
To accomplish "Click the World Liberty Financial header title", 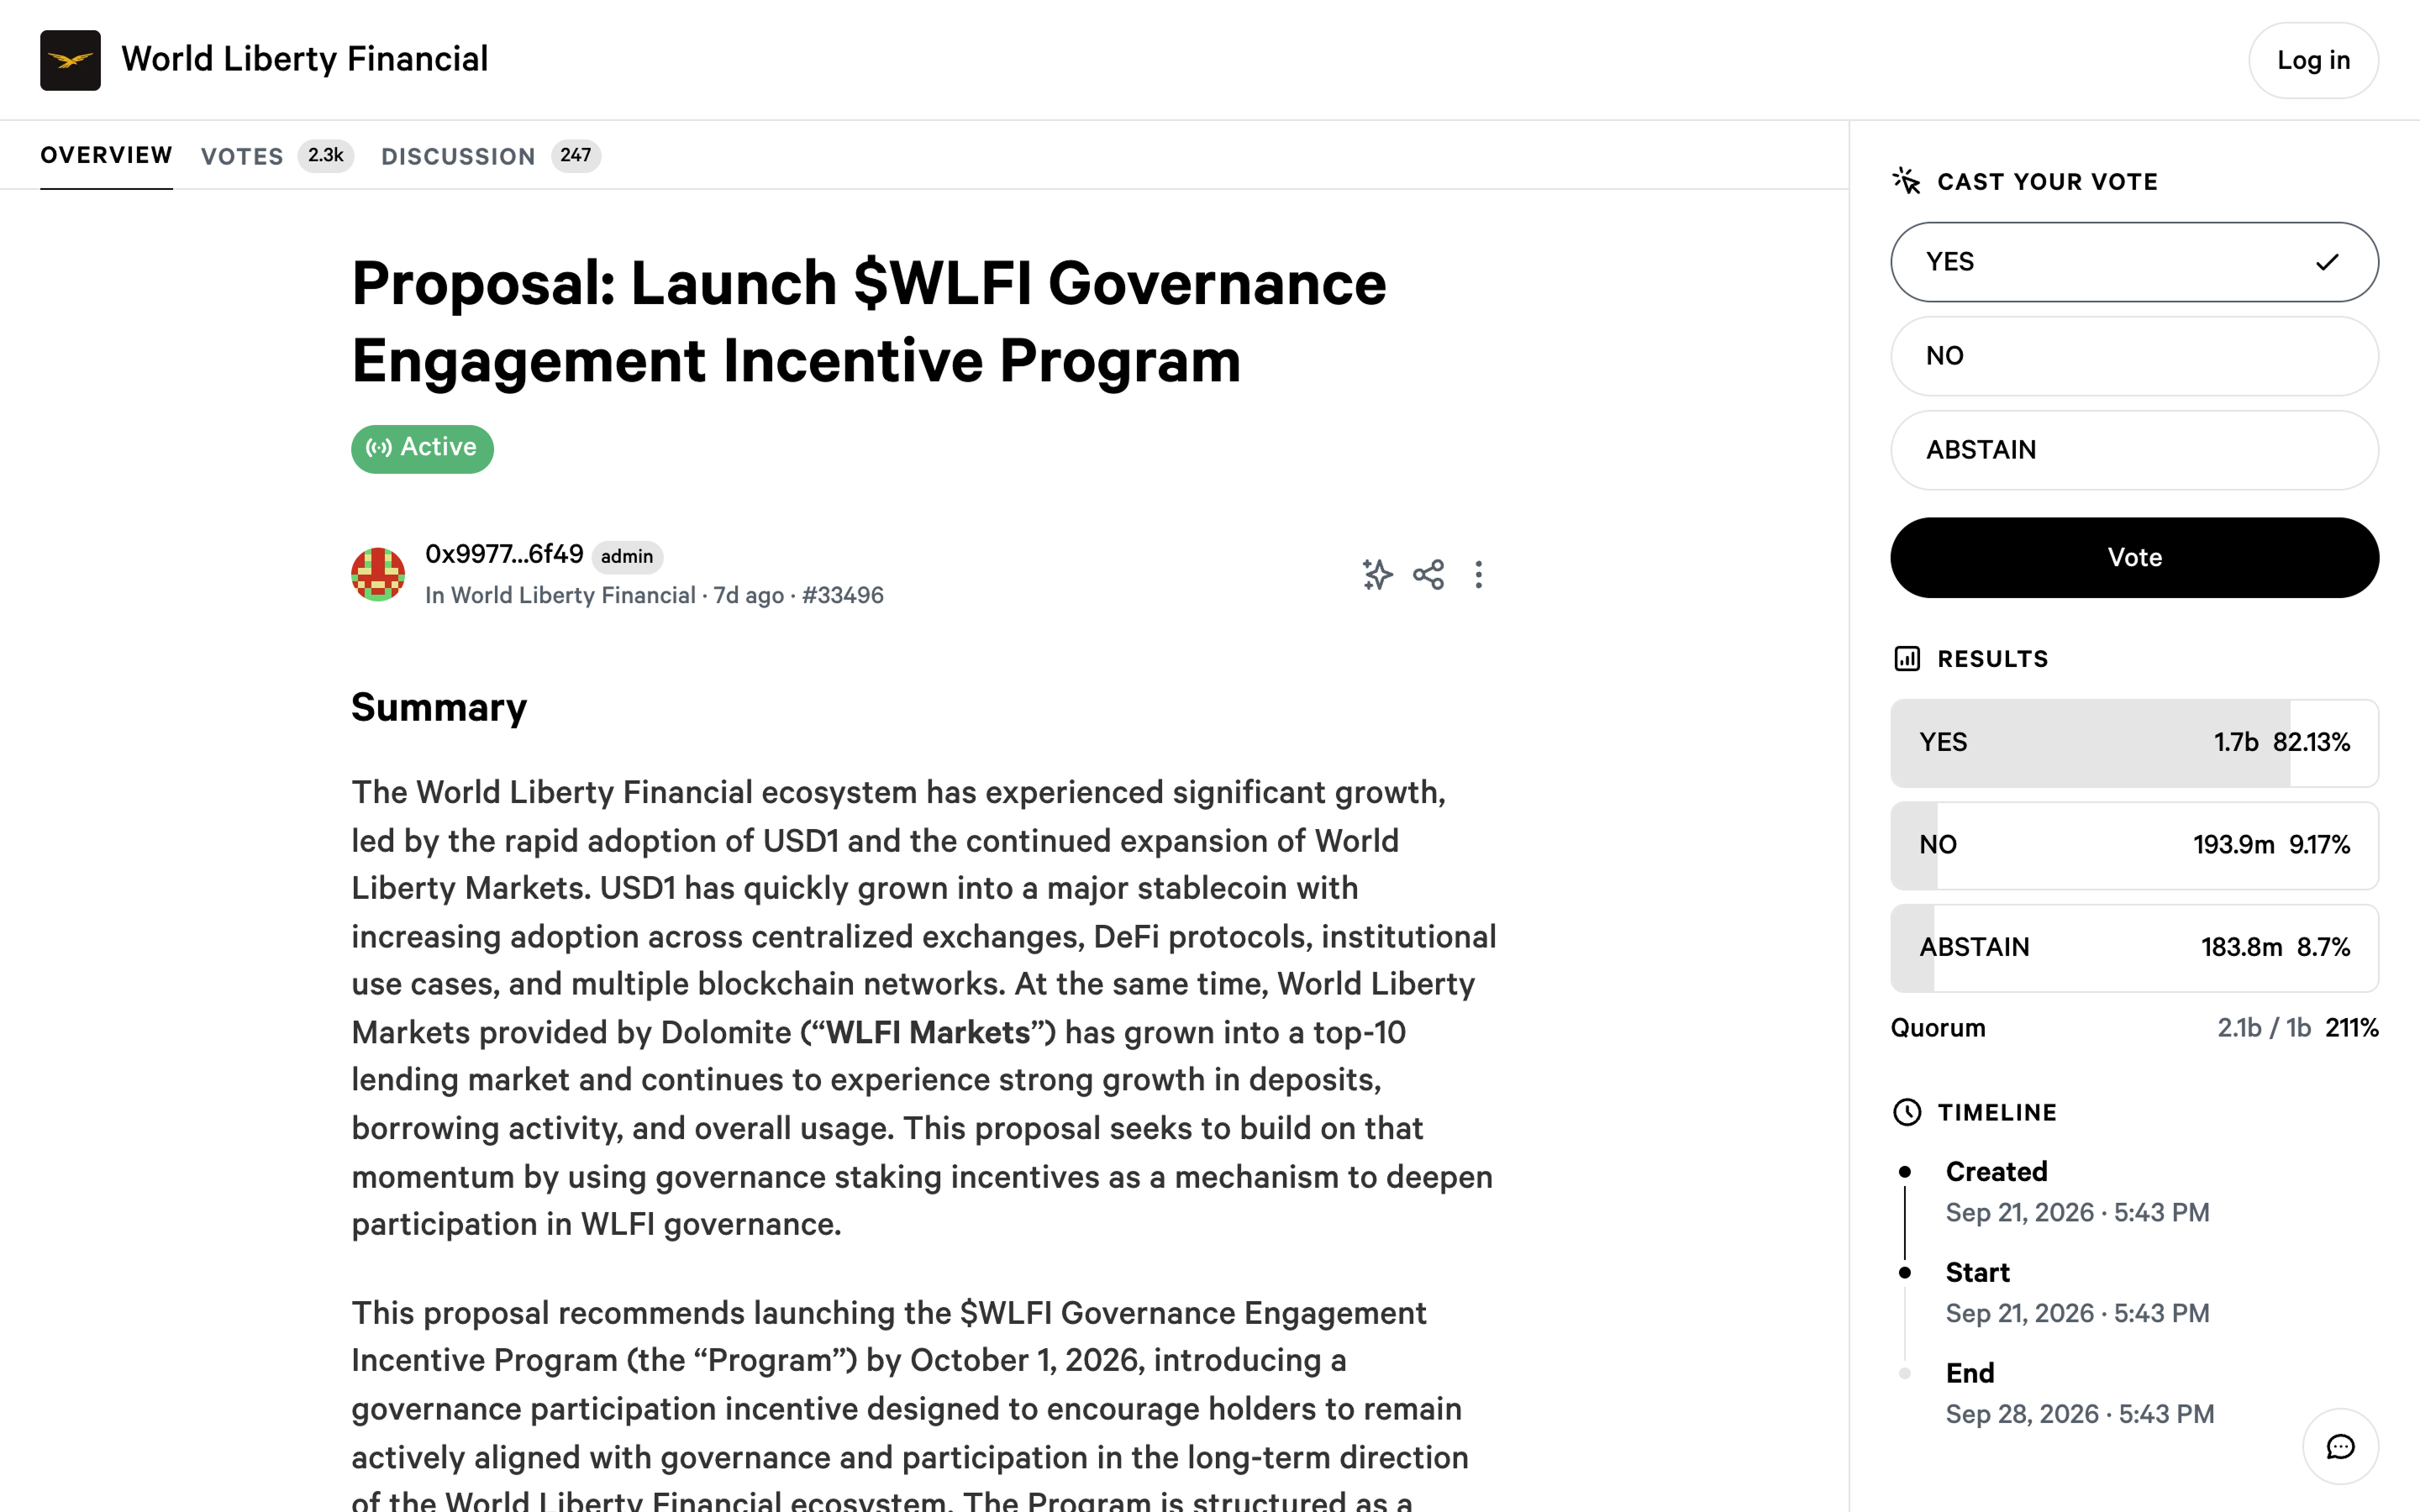I will click(305, 59).
